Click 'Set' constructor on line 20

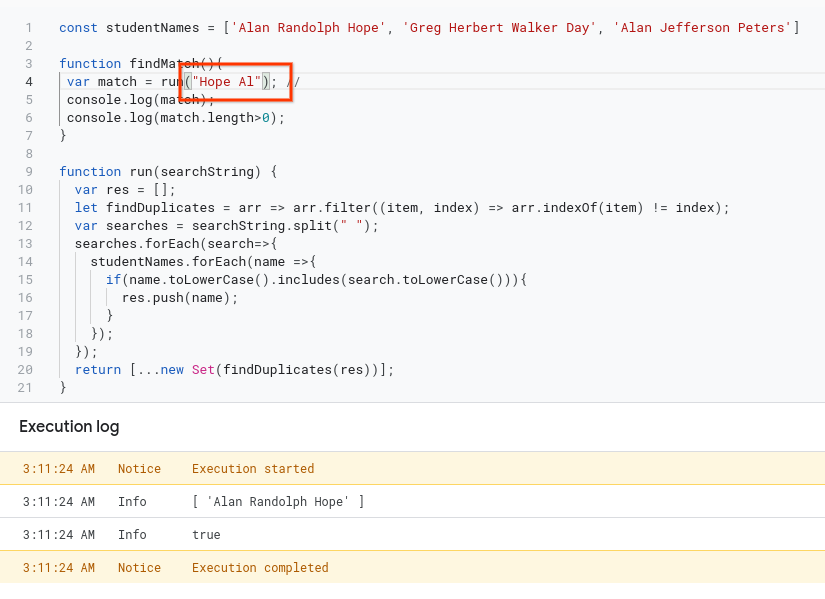point(203,370)
